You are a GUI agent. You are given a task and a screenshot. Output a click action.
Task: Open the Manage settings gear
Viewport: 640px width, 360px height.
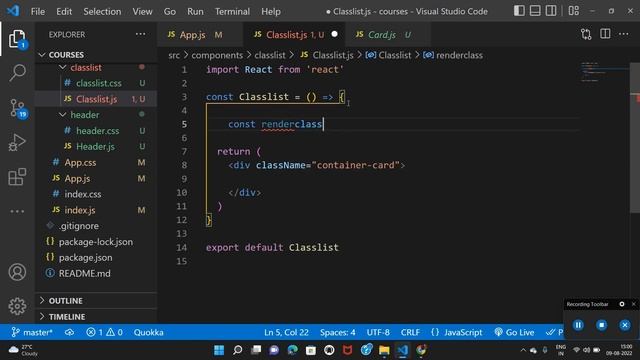17,306
